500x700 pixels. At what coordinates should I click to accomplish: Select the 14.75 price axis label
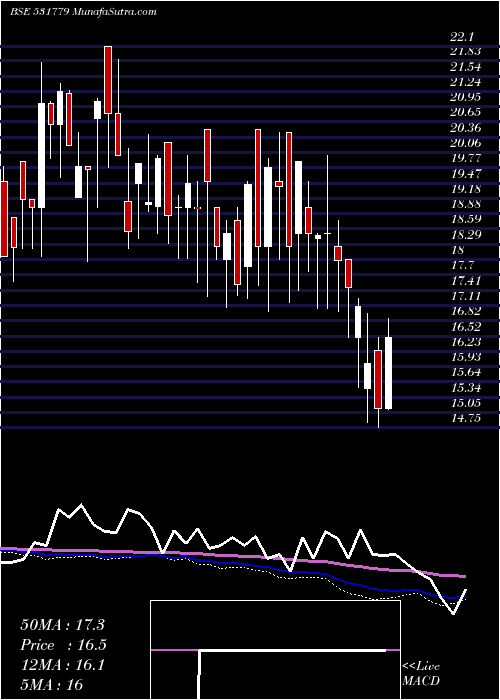pyautogui.click(x=465, y=419)
